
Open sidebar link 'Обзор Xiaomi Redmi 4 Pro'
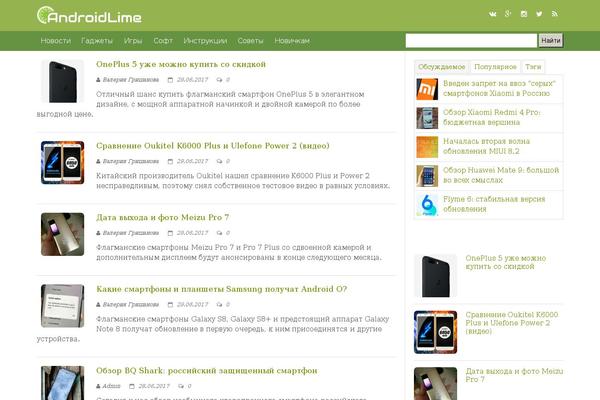[x=492, y=118]
